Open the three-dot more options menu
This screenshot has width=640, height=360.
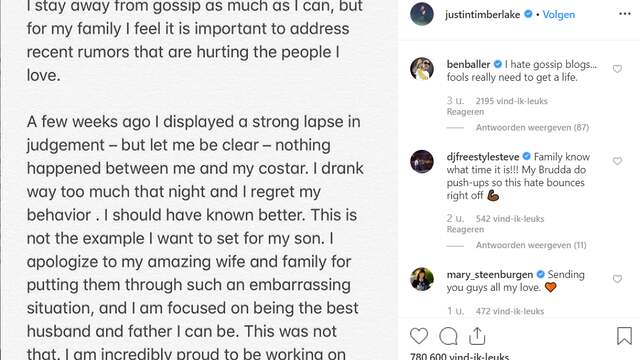[624, 14]
